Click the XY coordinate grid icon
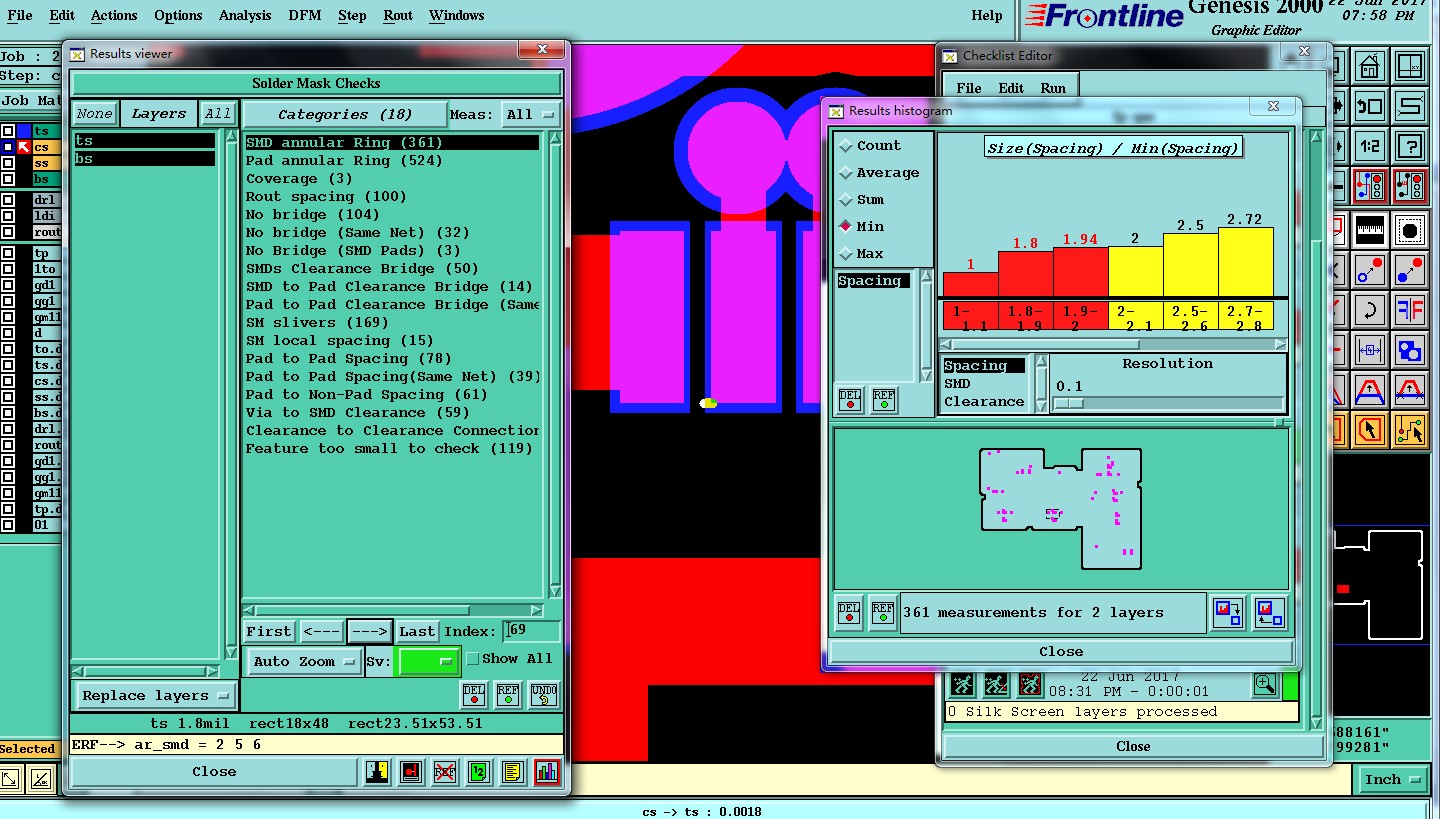The image size is (1440, 819). point(1410,67)
